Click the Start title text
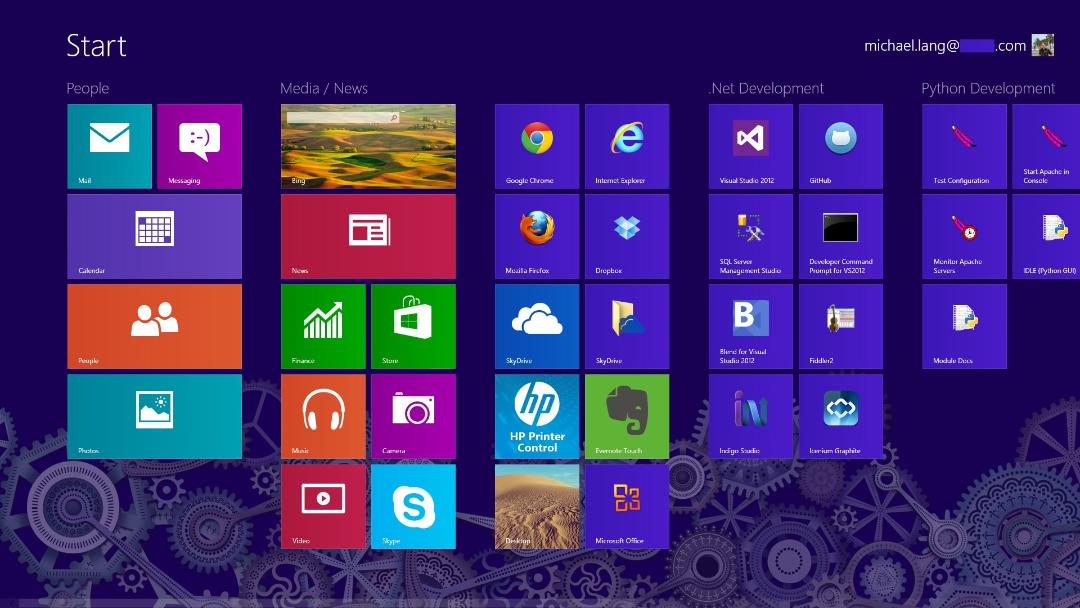This screenshot has height=608, width=1080. click(x=96, y=46)
